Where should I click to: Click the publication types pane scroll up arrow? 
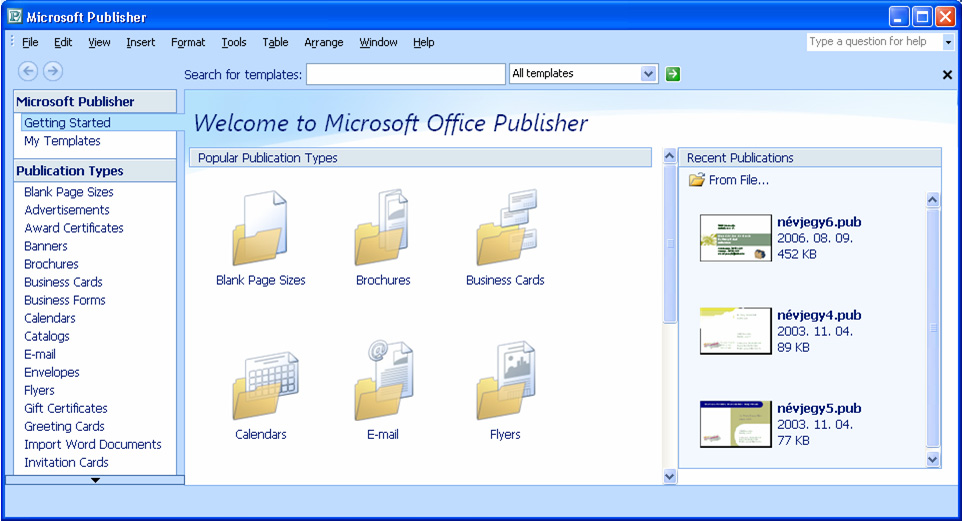click(669, 156)
